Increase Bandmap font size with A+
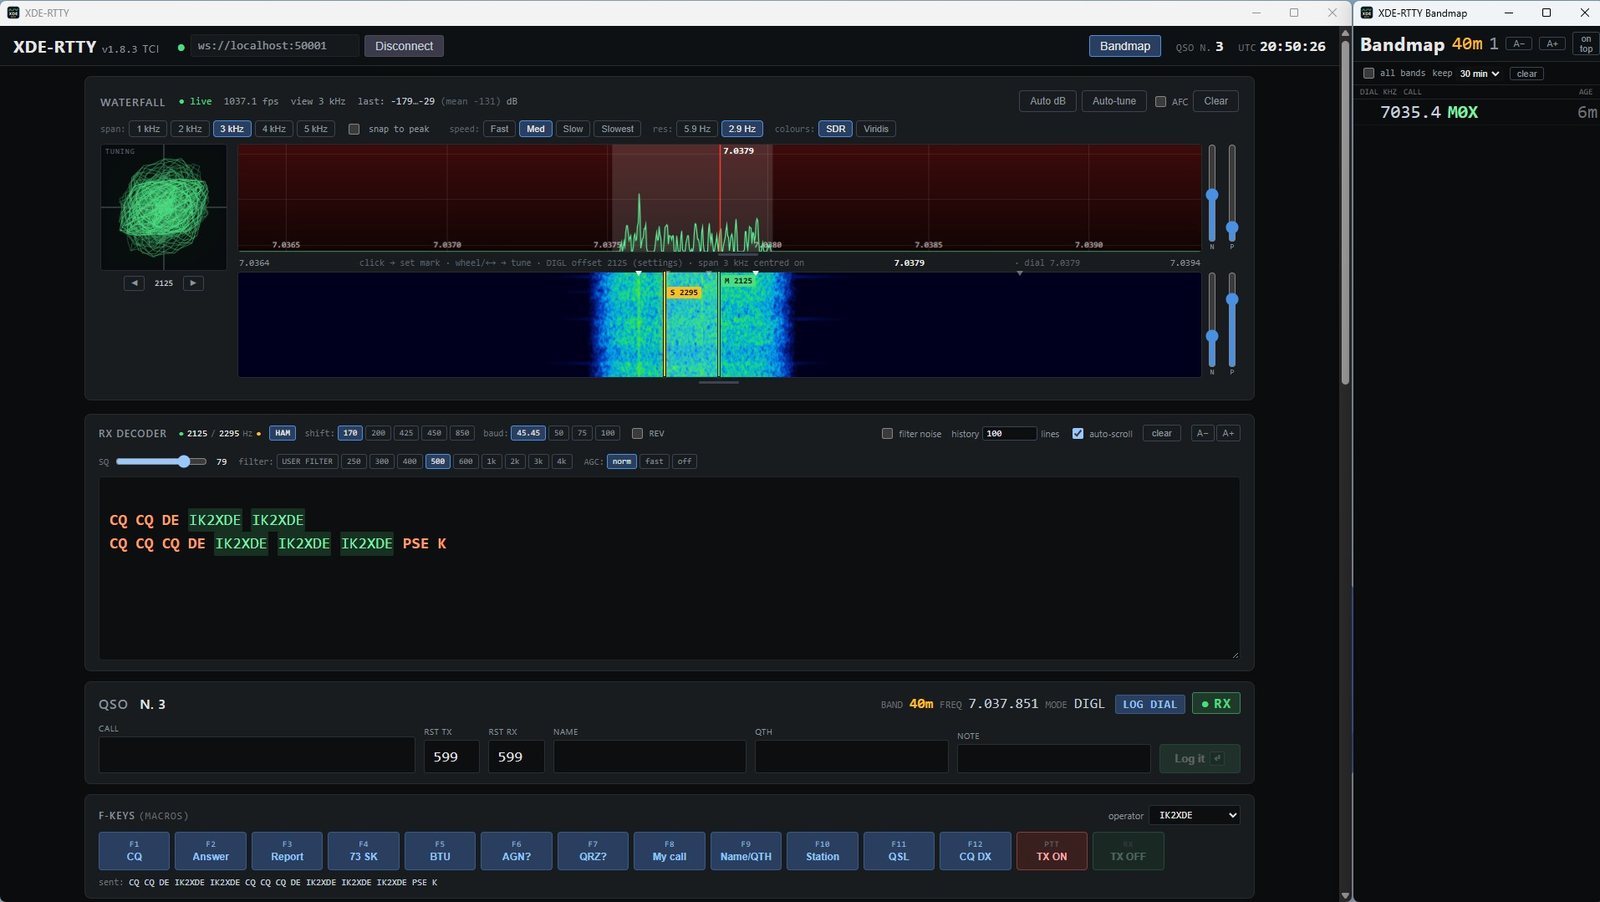 pos(1552,44)
